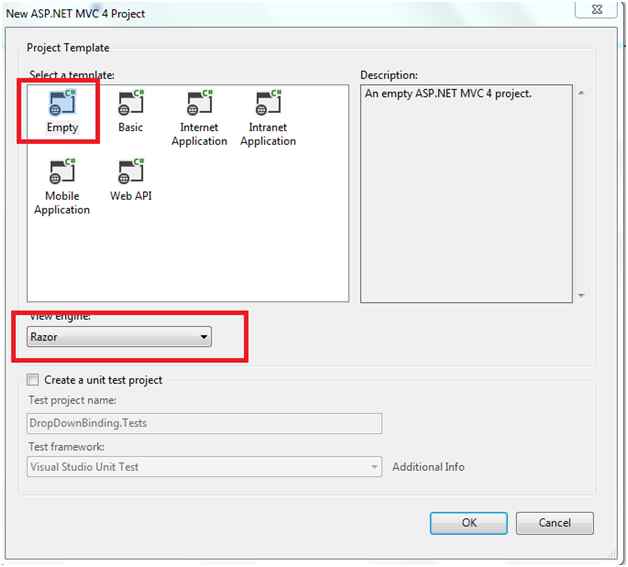Select the Empty project template icon
The width and height of the screenshot is (628, 567).
click(62, 103)
